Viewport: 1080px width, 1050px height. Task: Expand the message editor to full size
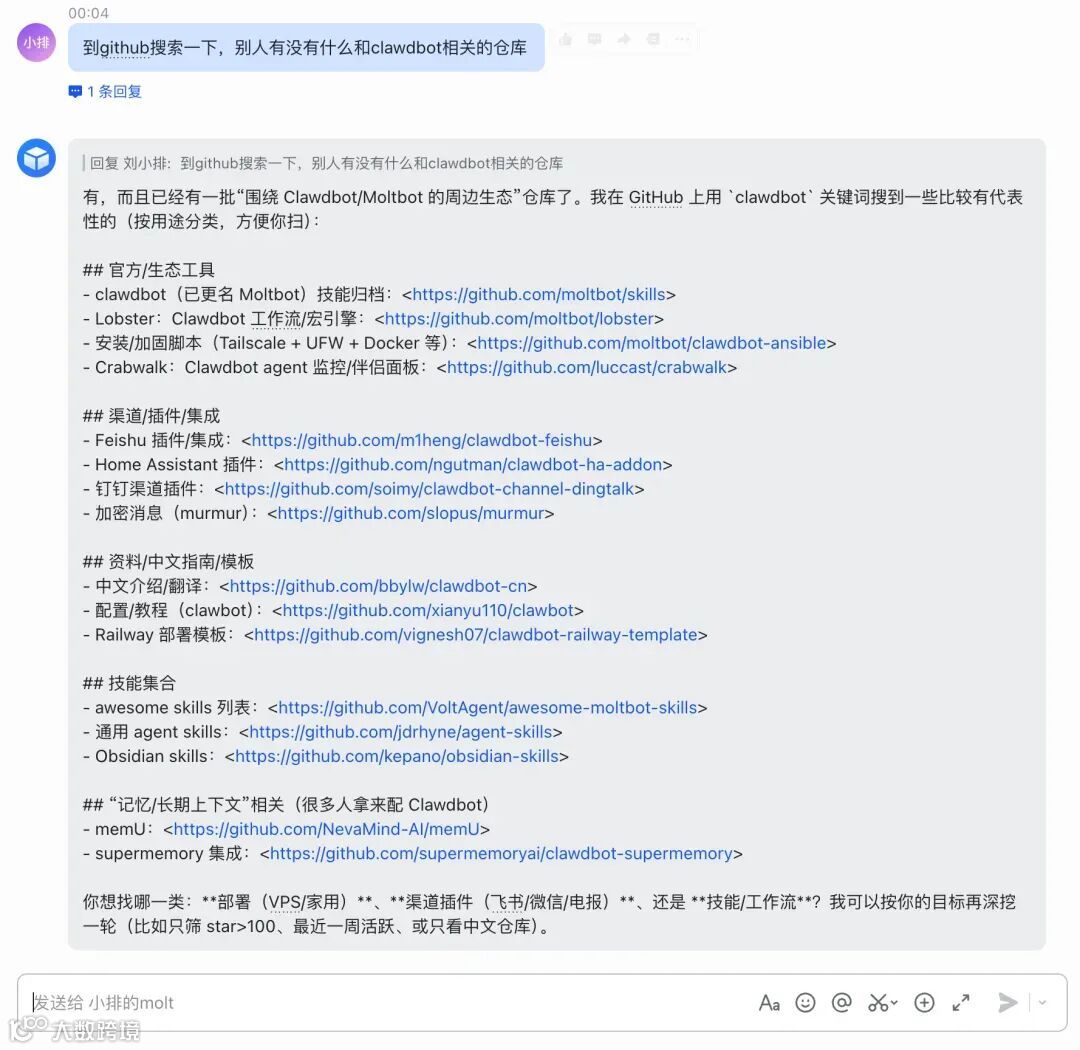coord(961,1002)
